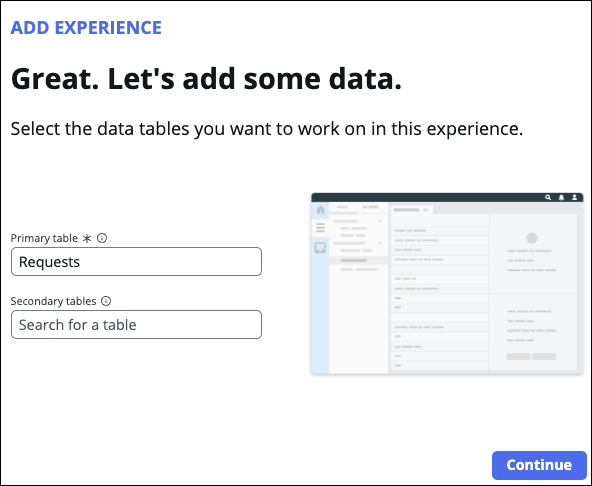The height and width of the screenshot is (486, 592).
Task: Click the home icon in the preview illustration
Action: (321, 210)
